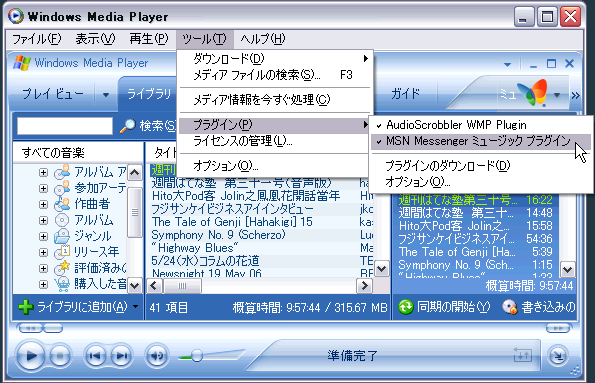Click the 評価済み star icon

point(62,268)
